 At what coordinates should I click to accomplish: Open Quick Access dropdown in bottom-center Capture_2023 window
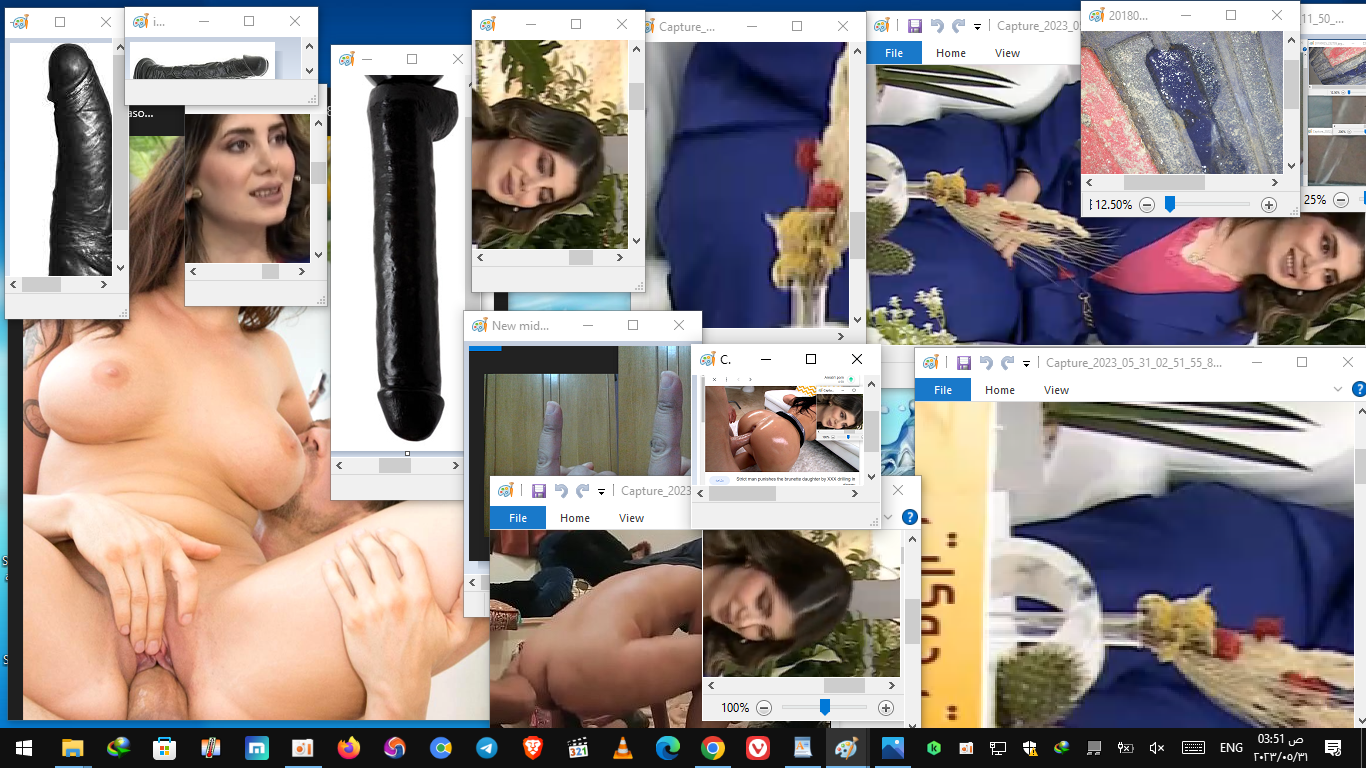point(601,491)
